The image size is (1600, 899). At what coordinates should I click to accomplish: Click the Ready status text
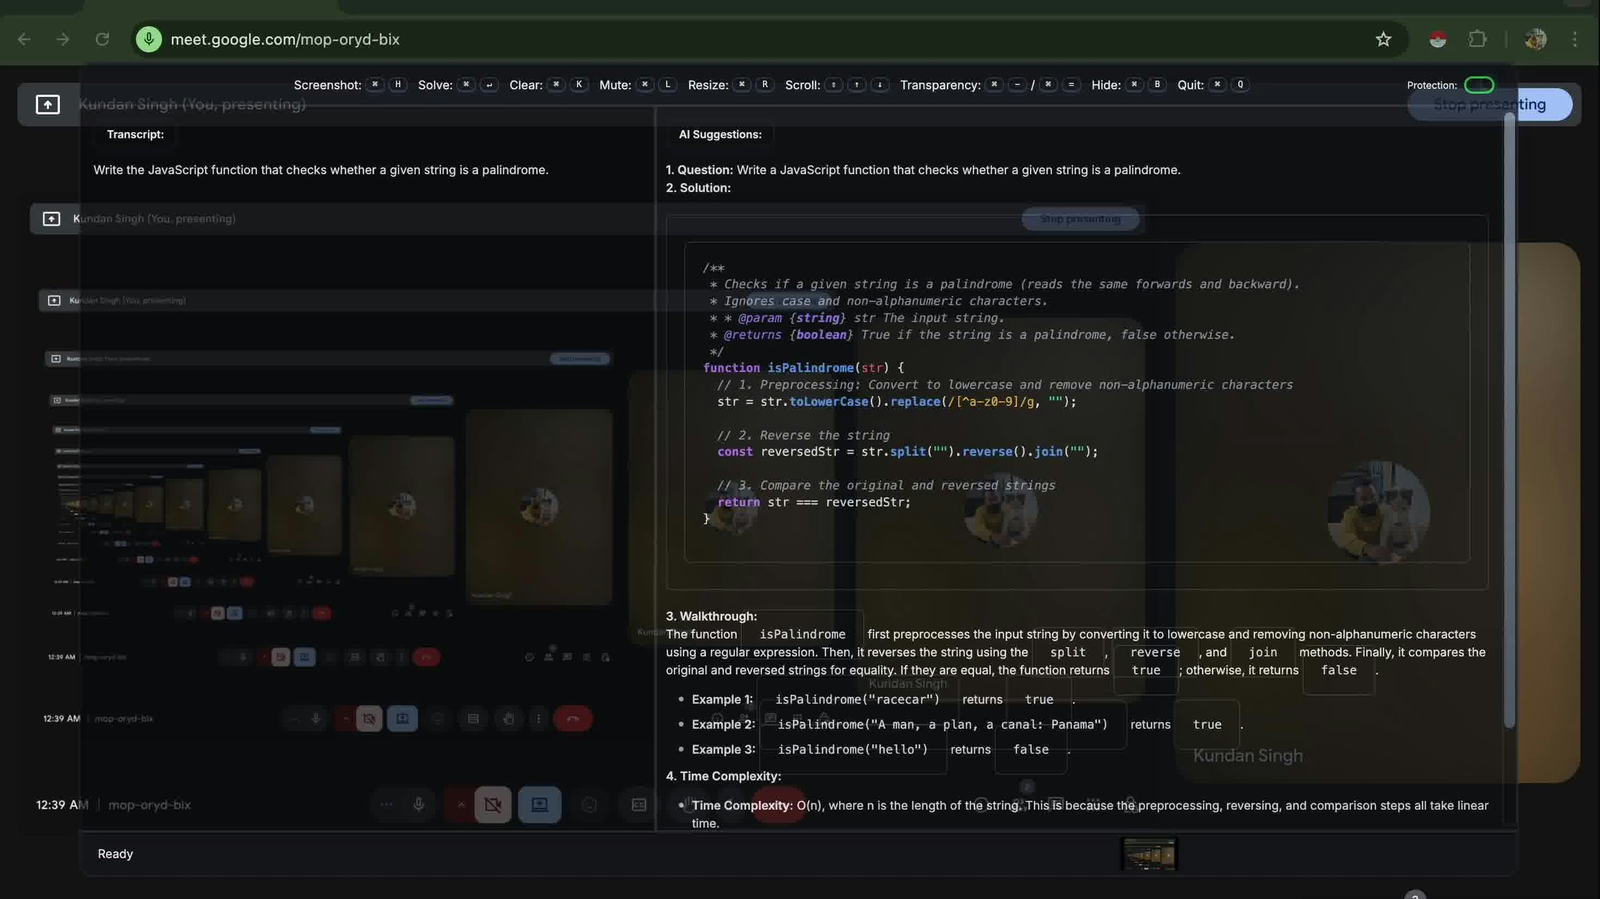click(115, 854)
